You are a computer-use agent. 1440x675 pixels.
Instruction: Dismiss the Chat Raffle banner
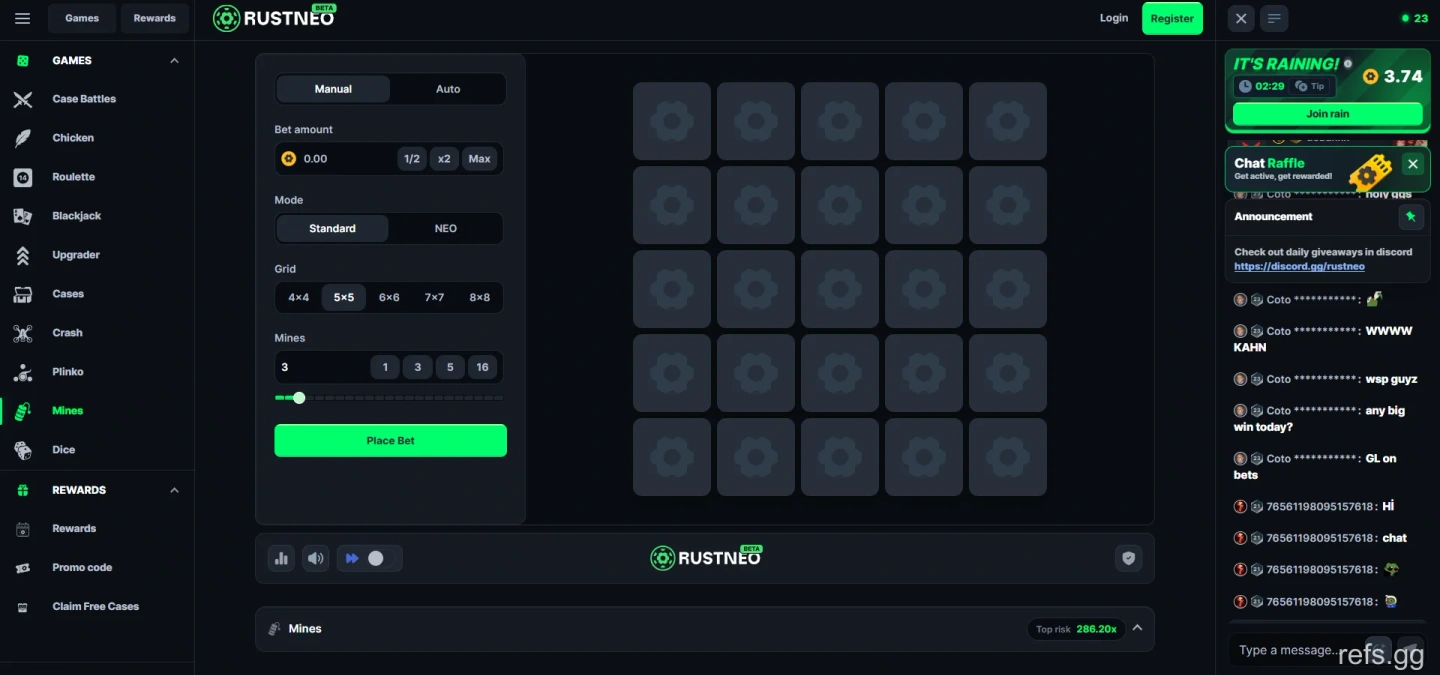pyautogui.click(x=1413, y=164)
